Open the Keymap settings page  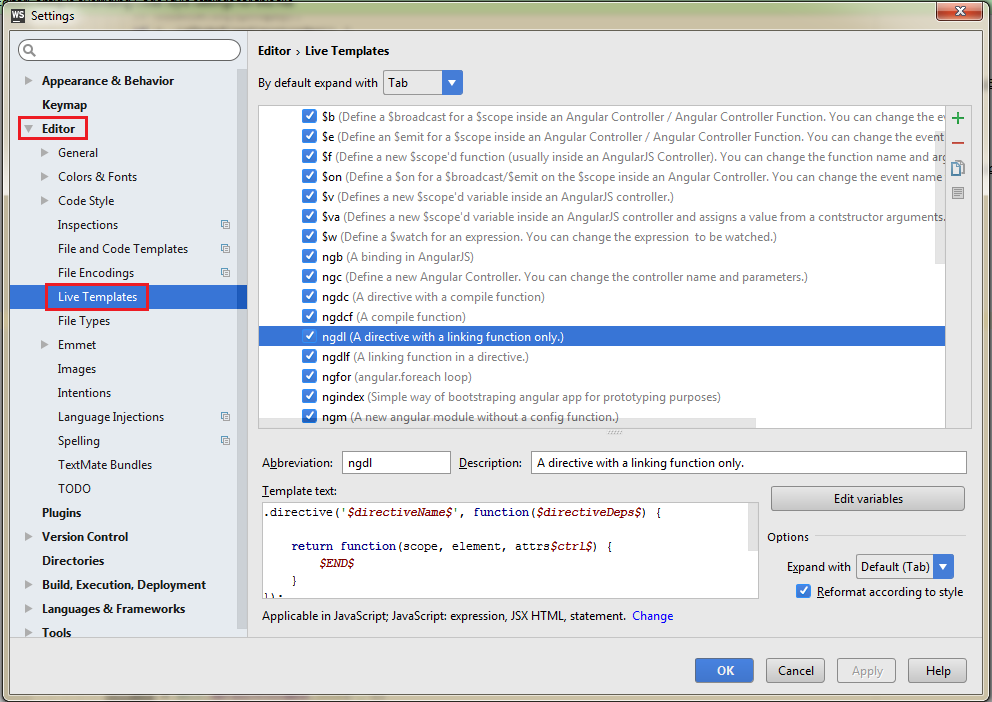pos(61,104)
